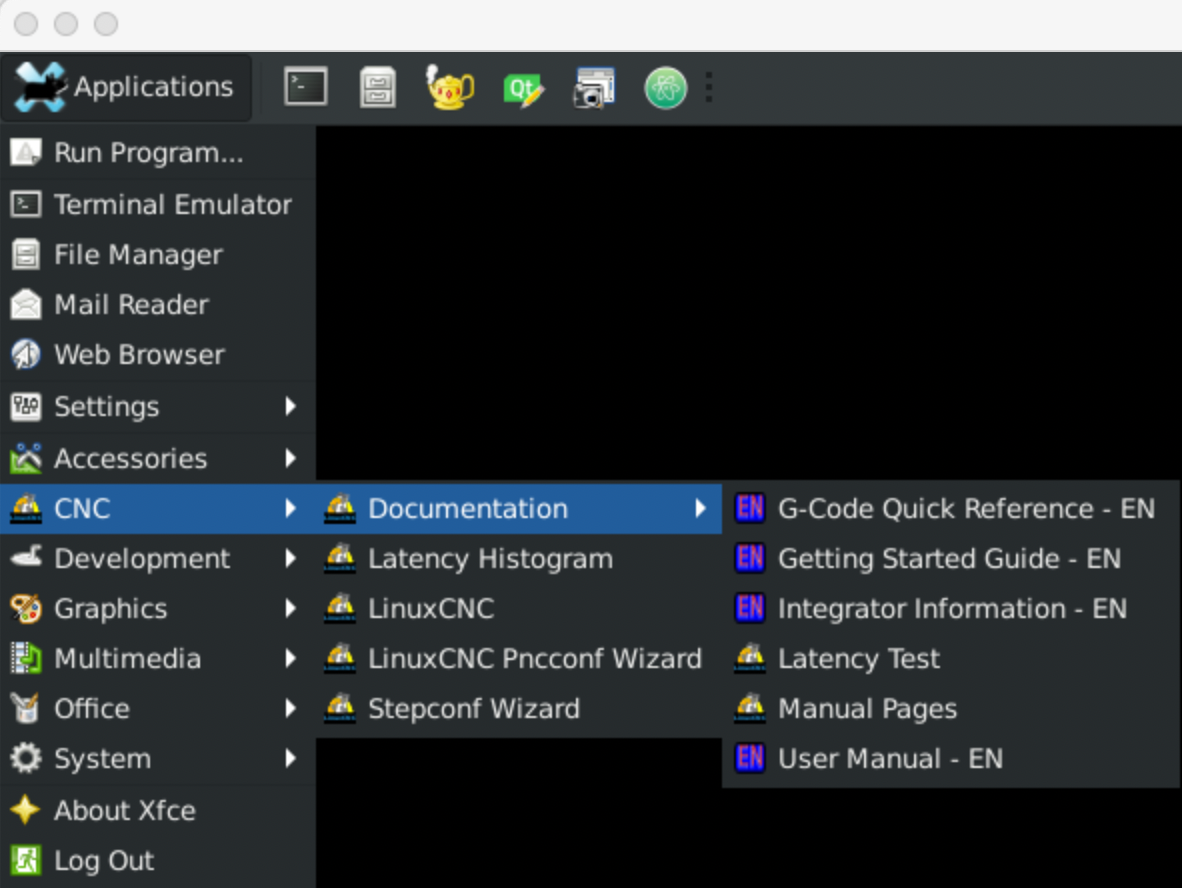
Task: Launch the Atom editor panel icon
Action: [666, 88]
